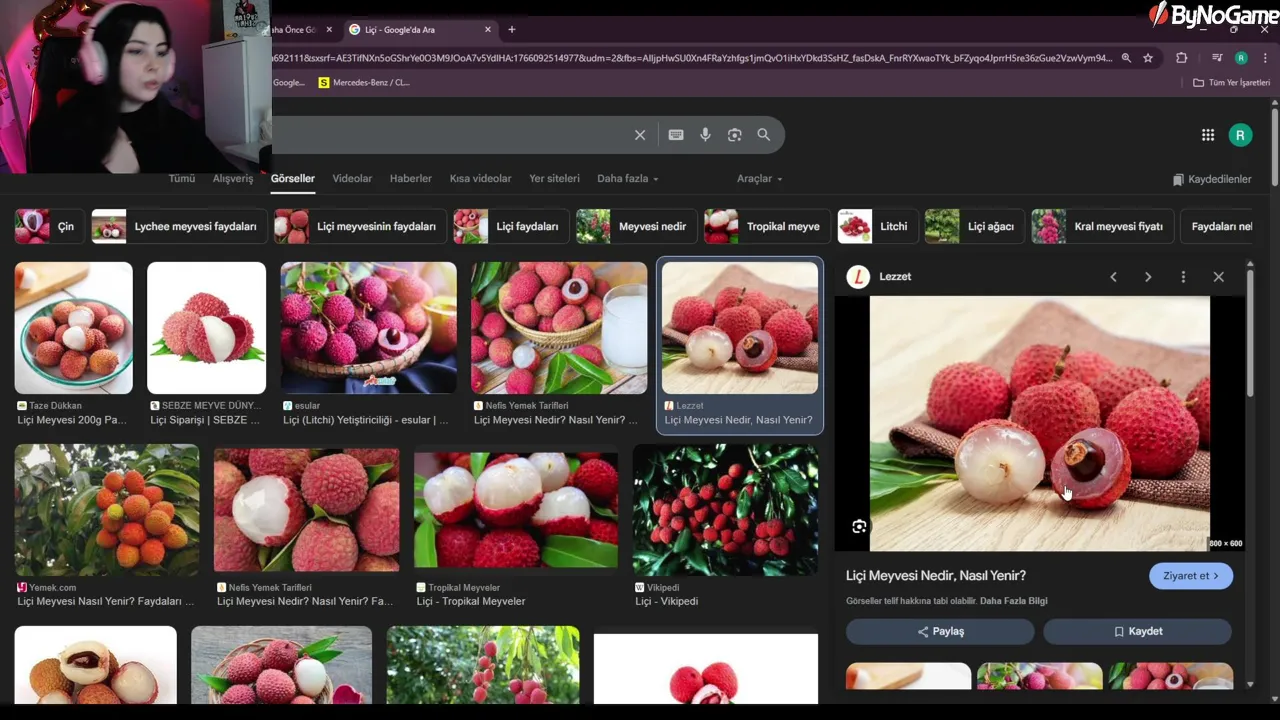Screen dimensions: 1280x720
Task: Select the Liçi faydaları chip
Action: pos(511,227)
